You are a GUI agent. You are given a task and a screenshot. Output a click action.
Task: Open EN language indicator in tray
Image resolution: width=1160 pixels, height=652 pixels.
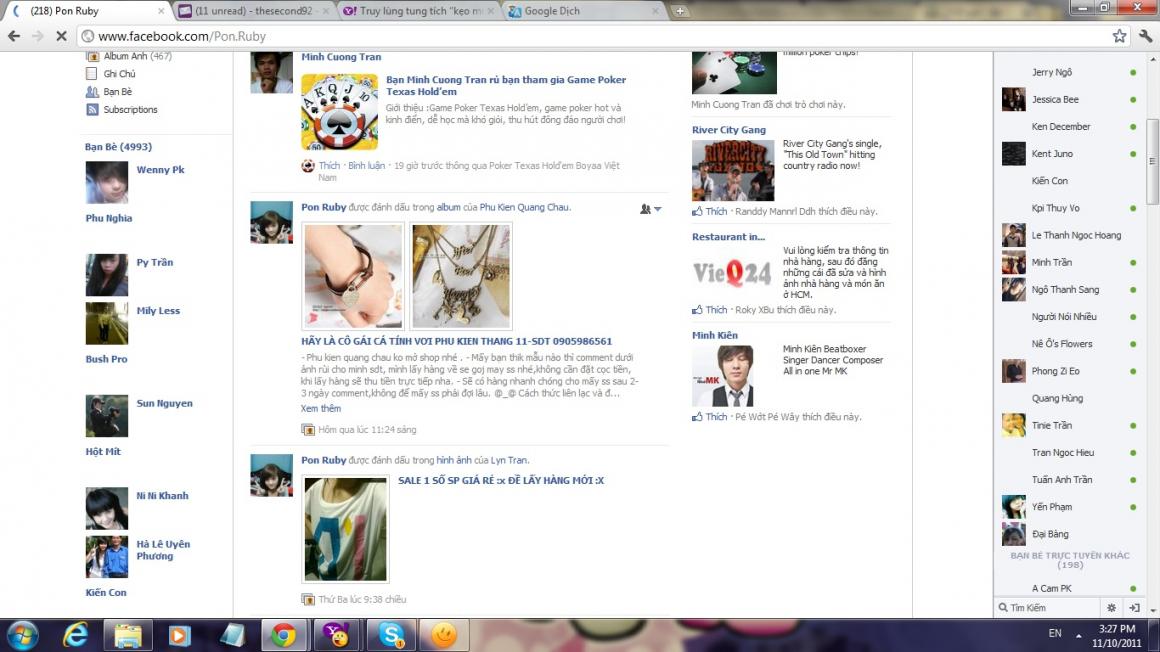1055,633
